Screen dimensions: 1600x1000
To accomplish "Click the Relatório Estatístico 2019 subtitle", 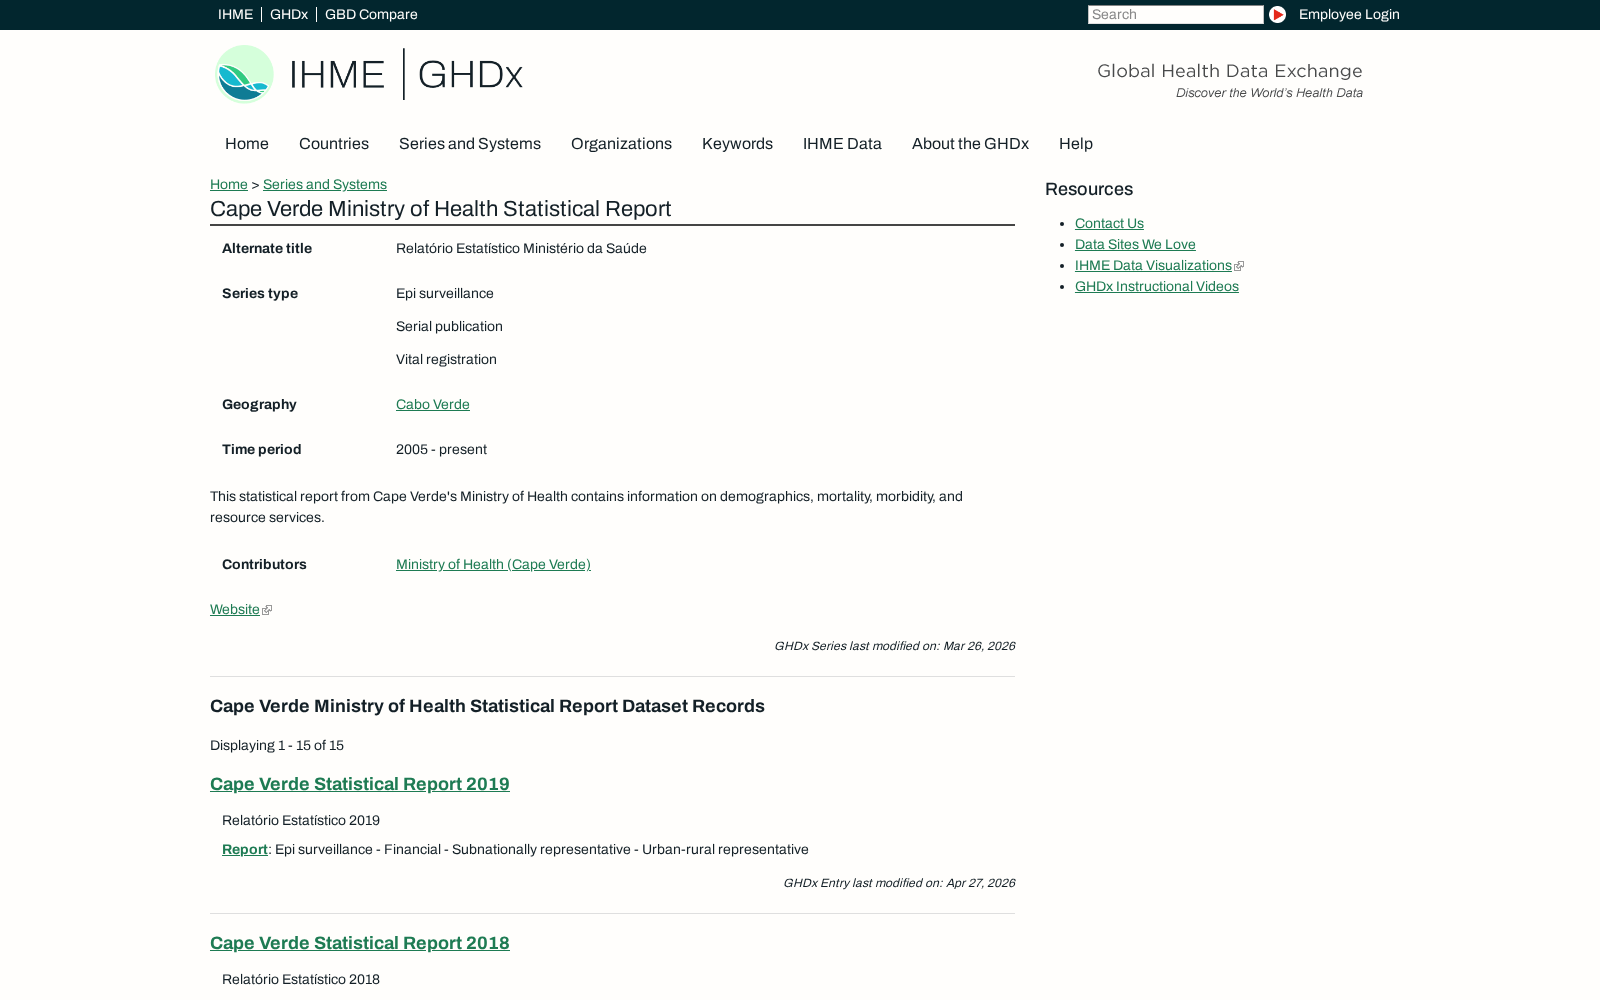I will pyautogui.click(x=301, y=821).
